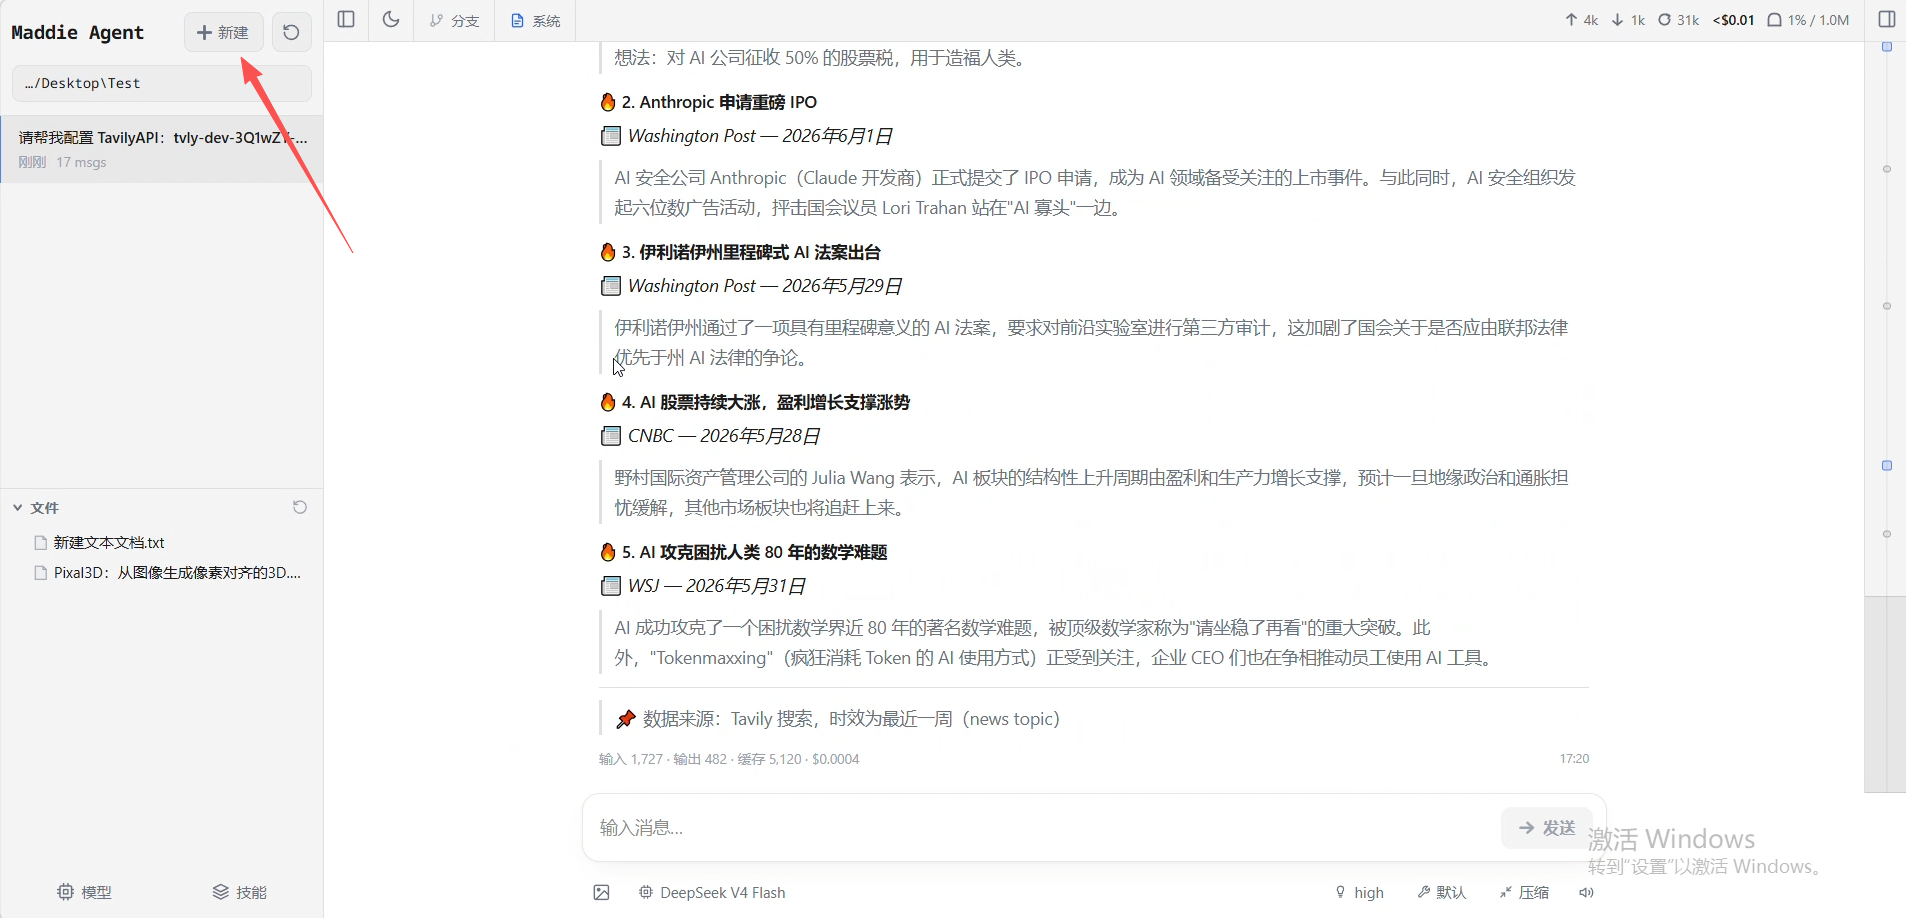Change the high reasoning effort setting
Viewport: 1906px width, 918px height.
1360,892
